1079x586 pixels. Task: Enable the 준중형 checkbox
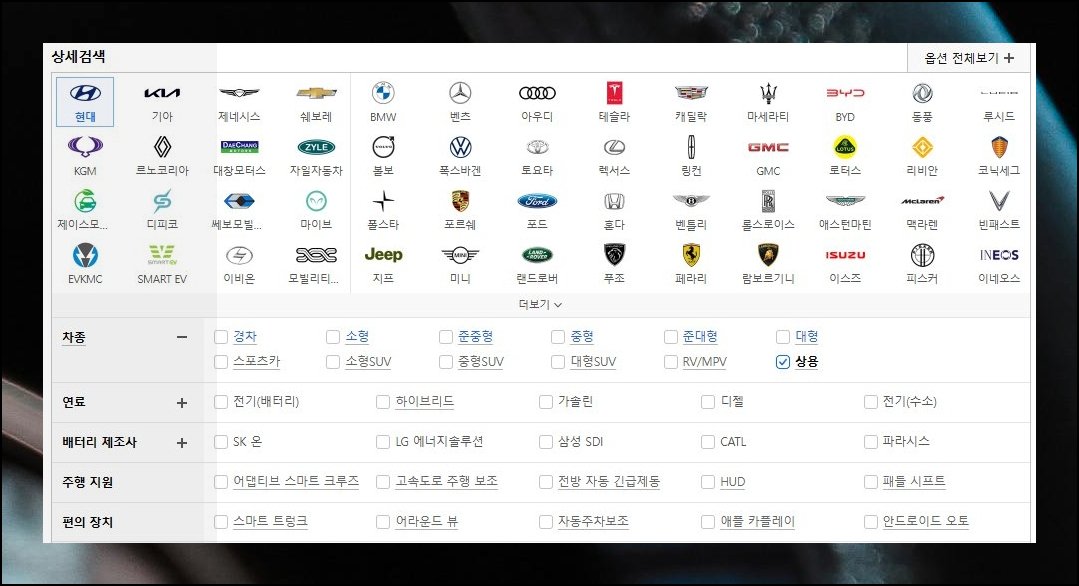pos(446,337)
